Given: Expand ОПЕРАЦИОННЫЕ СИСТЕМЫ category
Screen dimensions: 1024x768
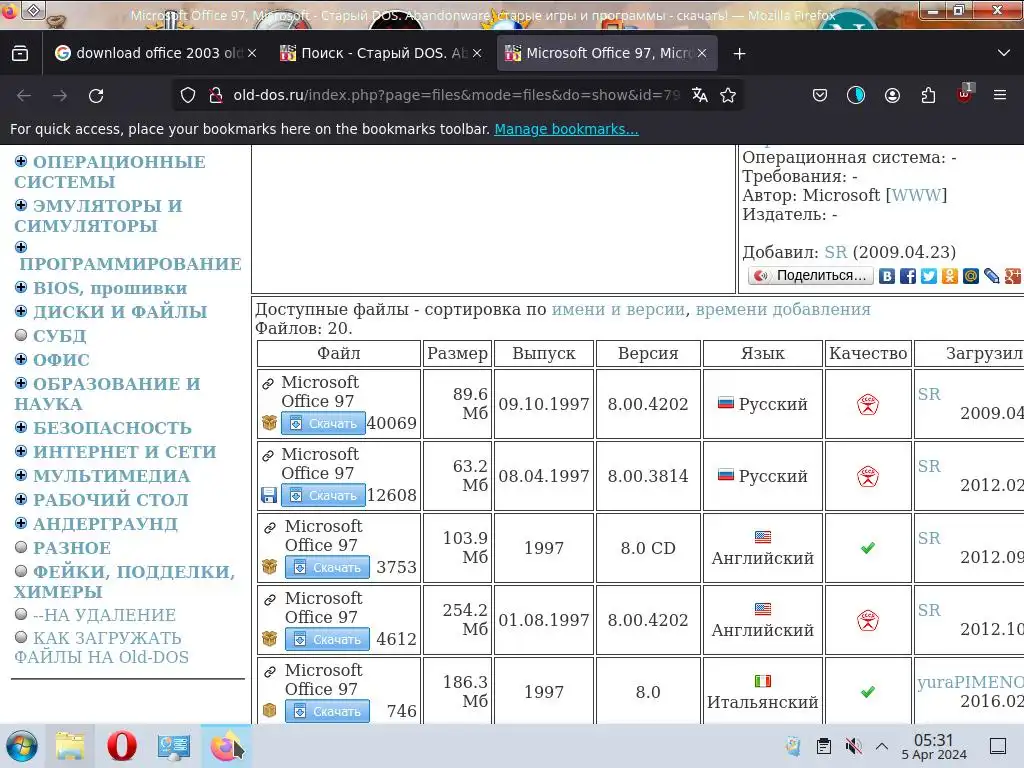Looking at the screenshot, I should pos(21,161).
